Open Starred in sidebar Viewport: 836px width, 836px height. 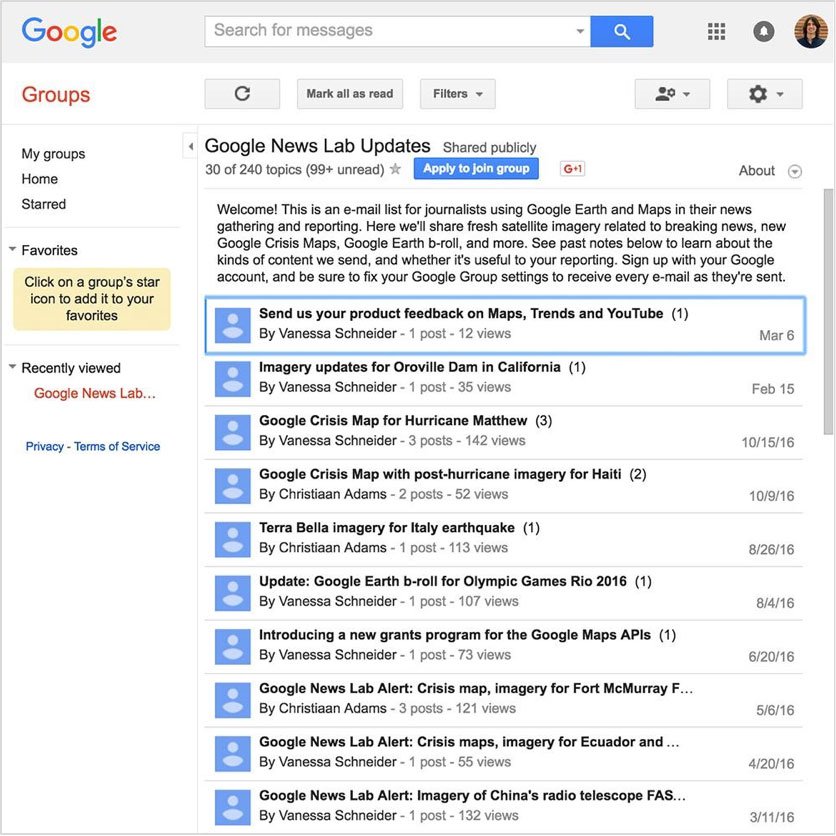[44, 204]
